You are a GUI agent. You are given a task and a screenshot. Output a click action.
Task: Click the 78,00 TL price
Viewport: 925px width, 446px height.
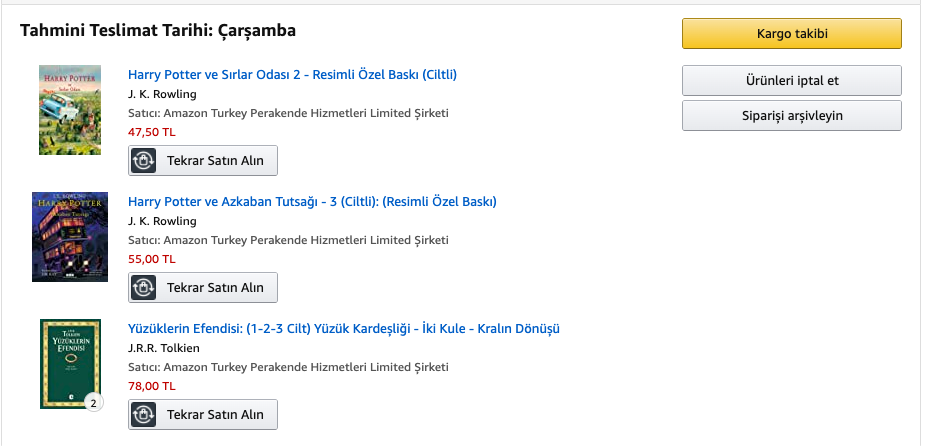(x=152, y=386)
